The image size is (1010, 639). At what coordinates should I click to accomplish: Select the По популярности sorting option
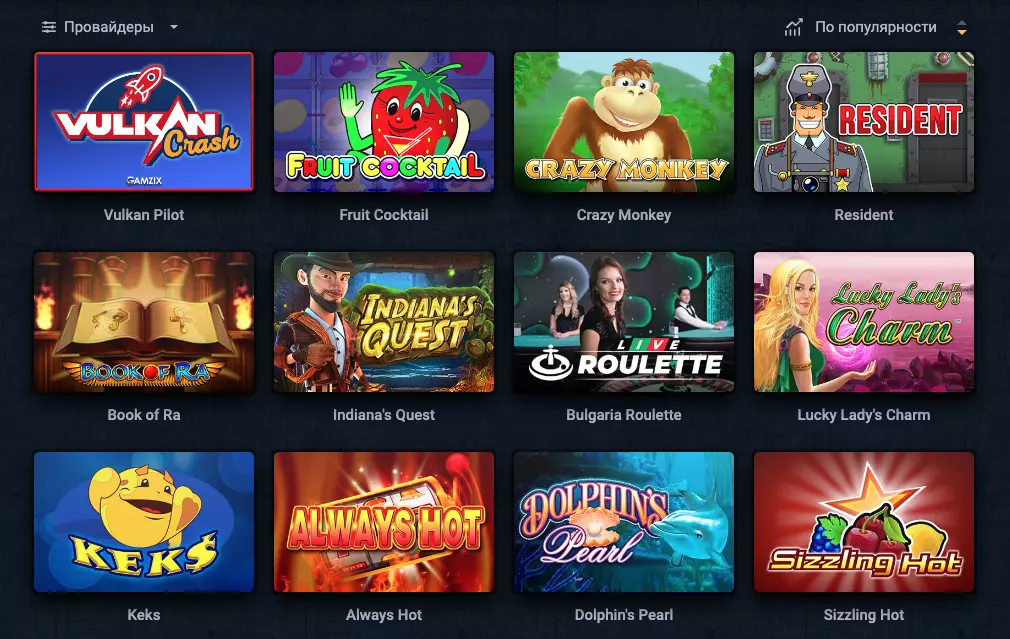[875, 27]
